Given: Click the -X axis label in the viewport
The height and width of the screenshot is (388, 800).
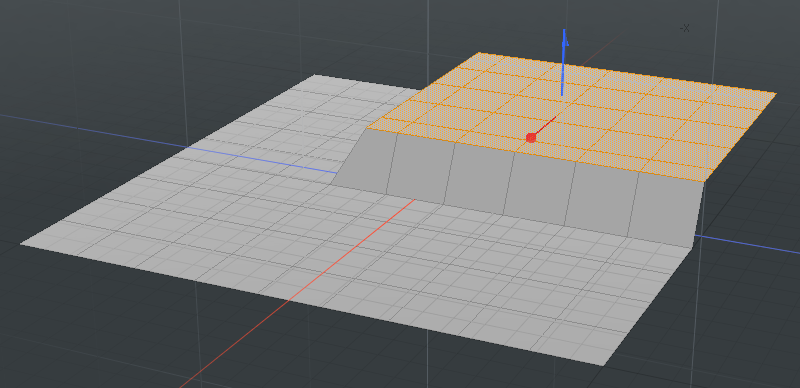Looking at the screenshot, I should coord(685,29).
